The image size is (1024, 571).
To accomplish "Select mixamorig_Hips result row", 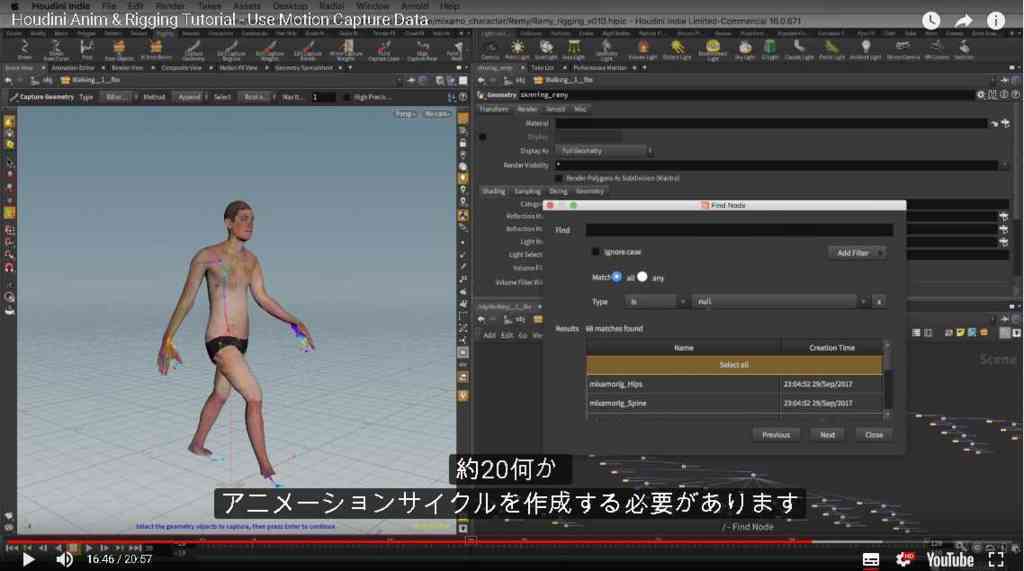I will pos(734,384).
